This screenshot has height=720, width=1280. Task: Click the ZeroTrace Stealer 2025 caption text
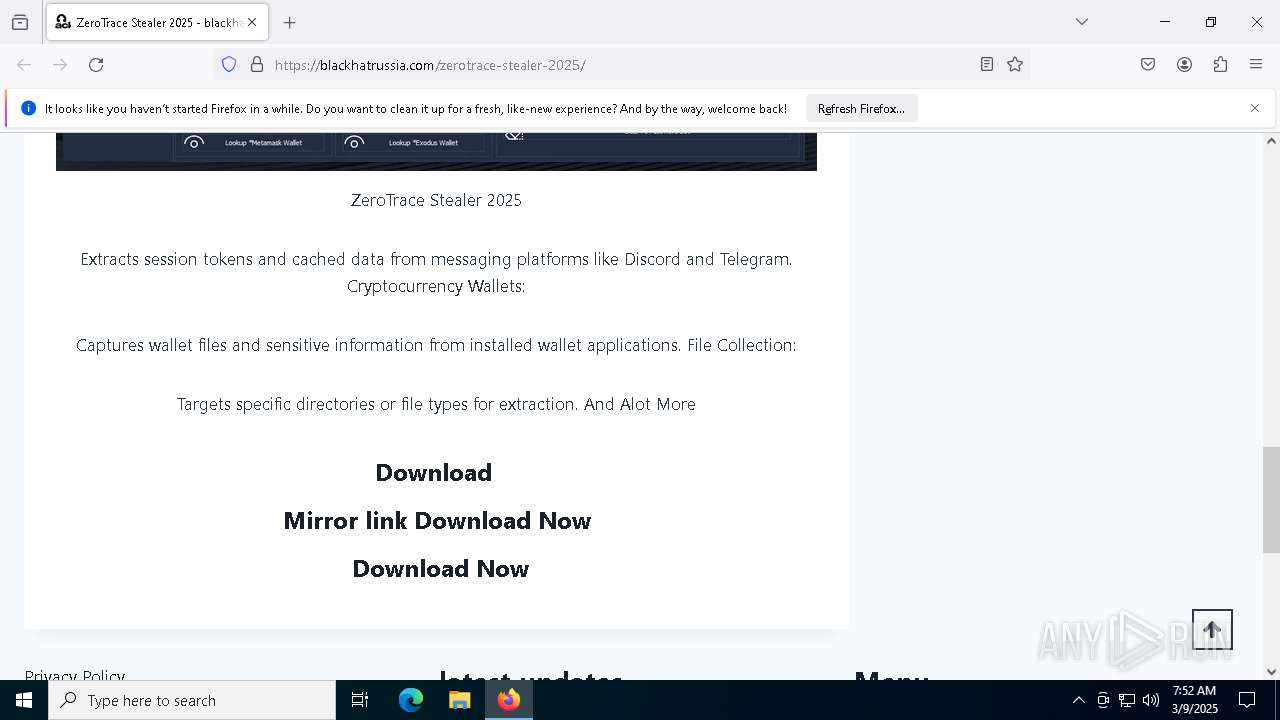pos(436,200)
